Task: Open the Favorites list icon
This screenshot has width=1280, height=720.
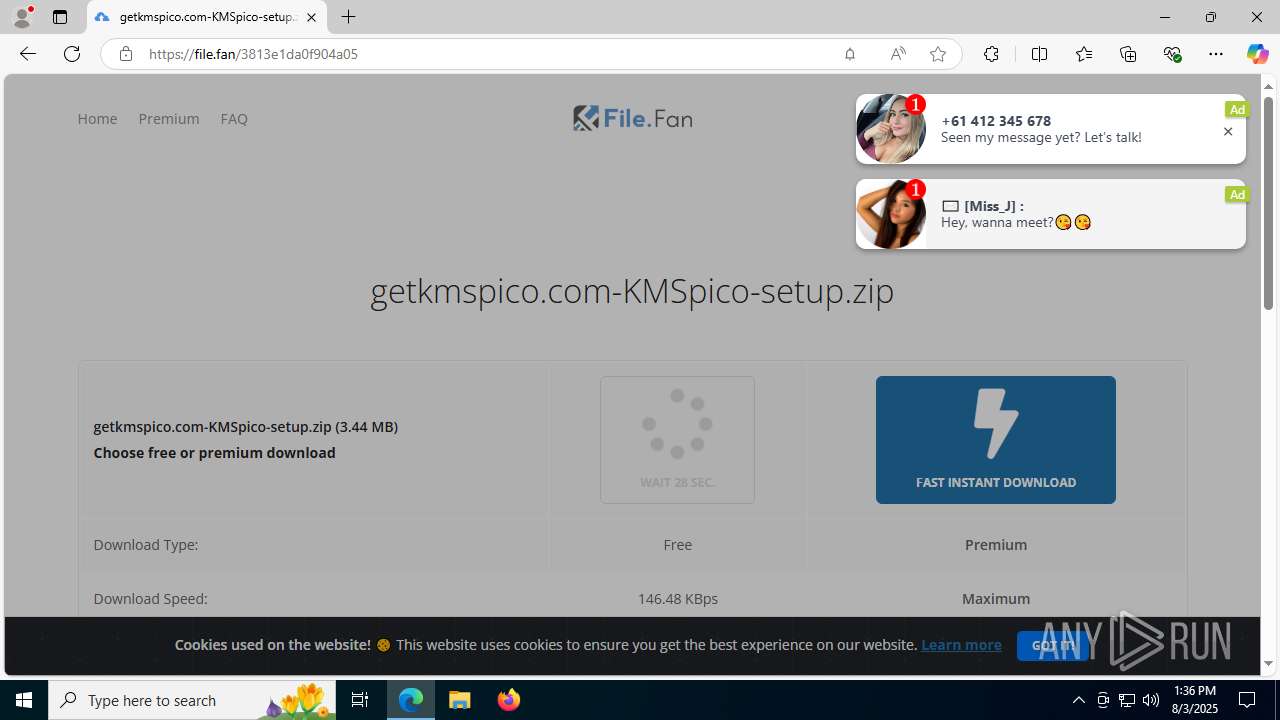Action: coord(1083,54)
